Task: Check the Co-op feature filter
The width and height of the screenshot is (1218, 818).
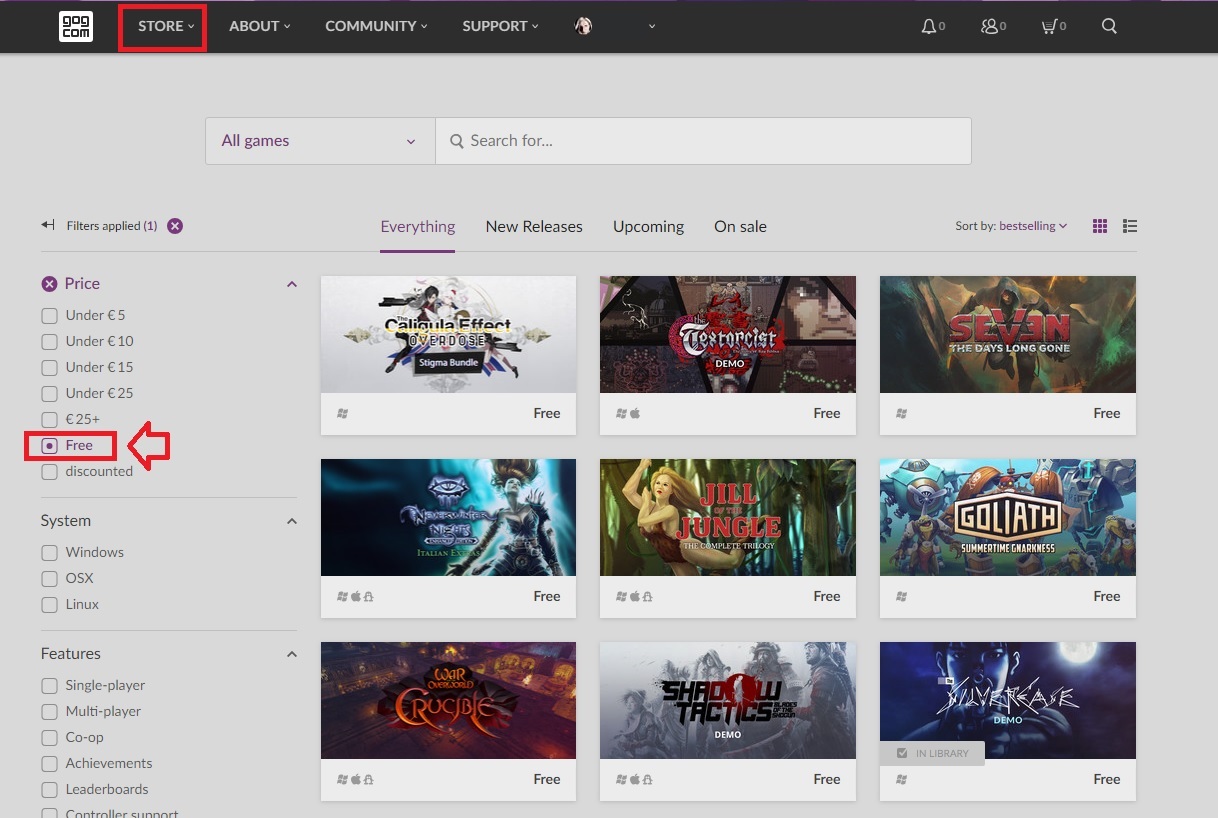Action: point(49,738)
